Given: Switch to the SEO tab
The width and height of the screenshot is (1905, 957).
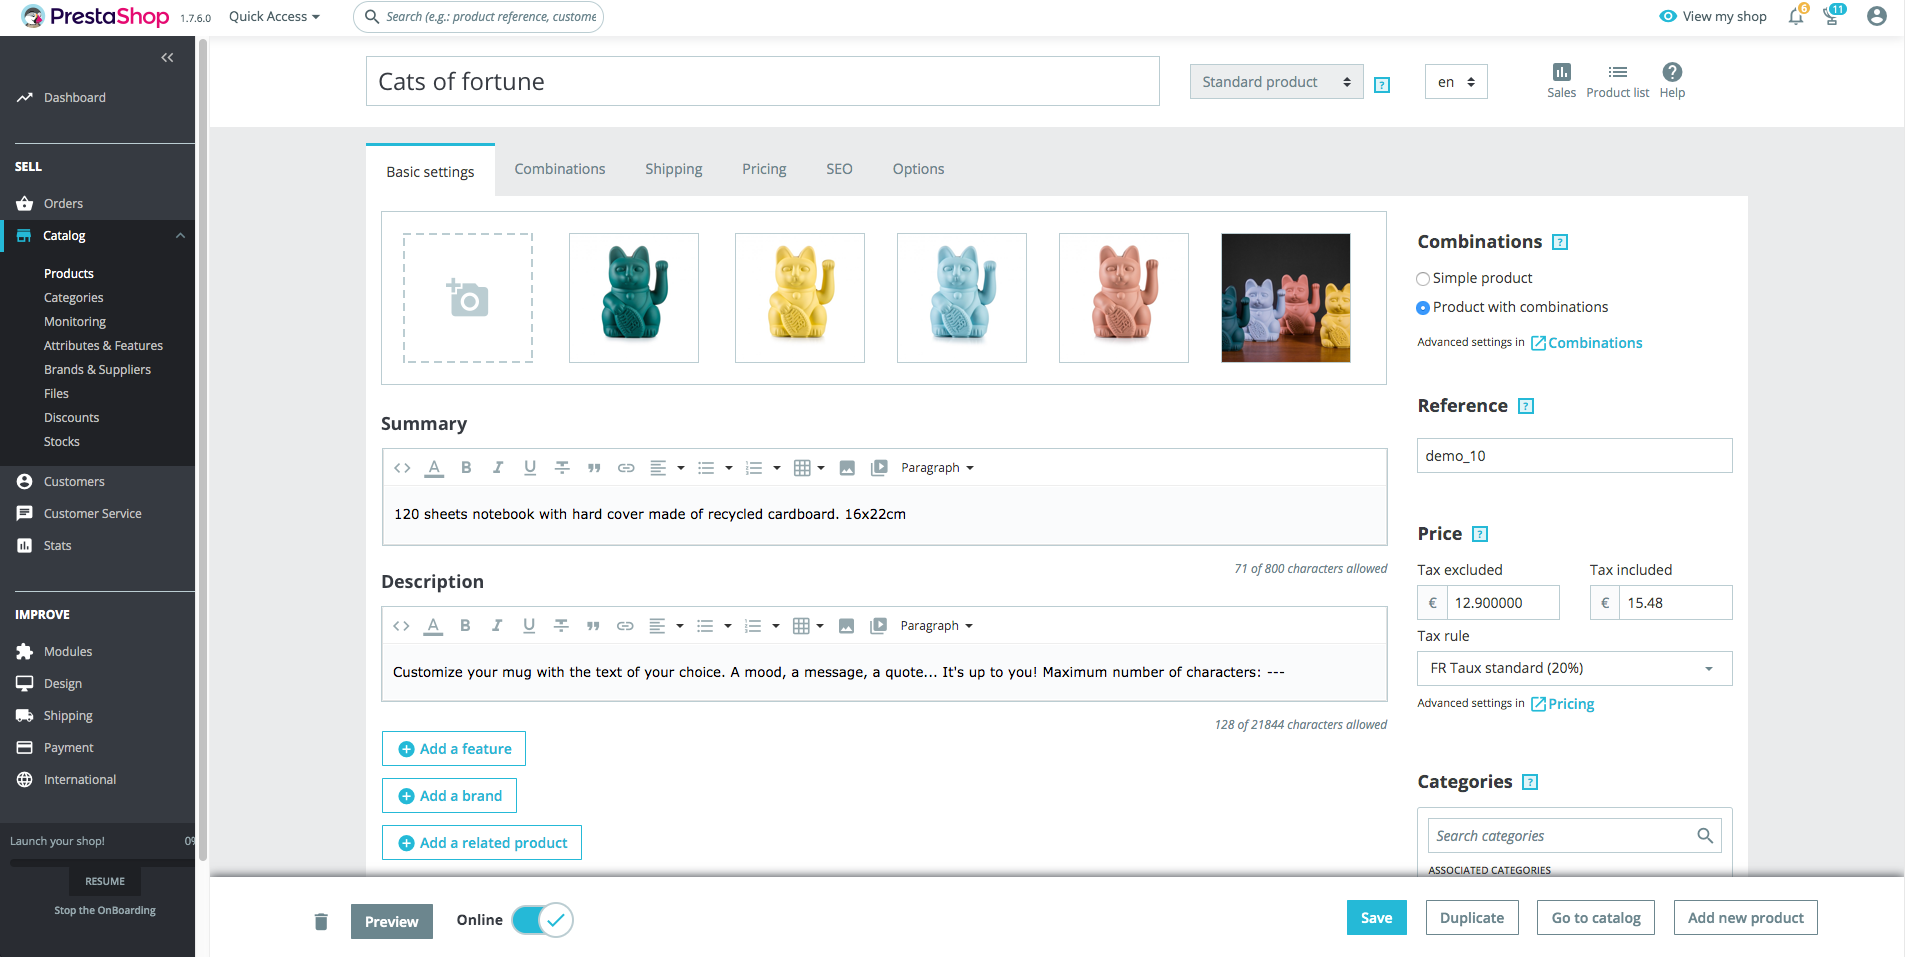Looking at the screenshot, I should pos(839,169).
